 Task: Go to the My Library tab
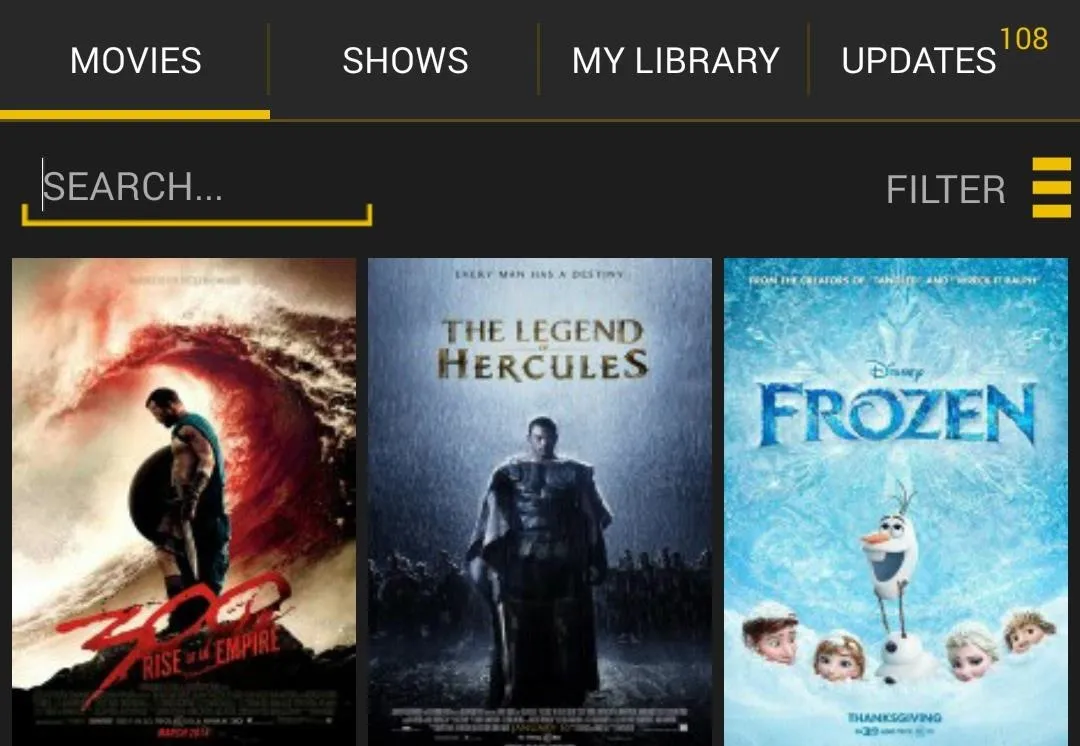[675, 61]
